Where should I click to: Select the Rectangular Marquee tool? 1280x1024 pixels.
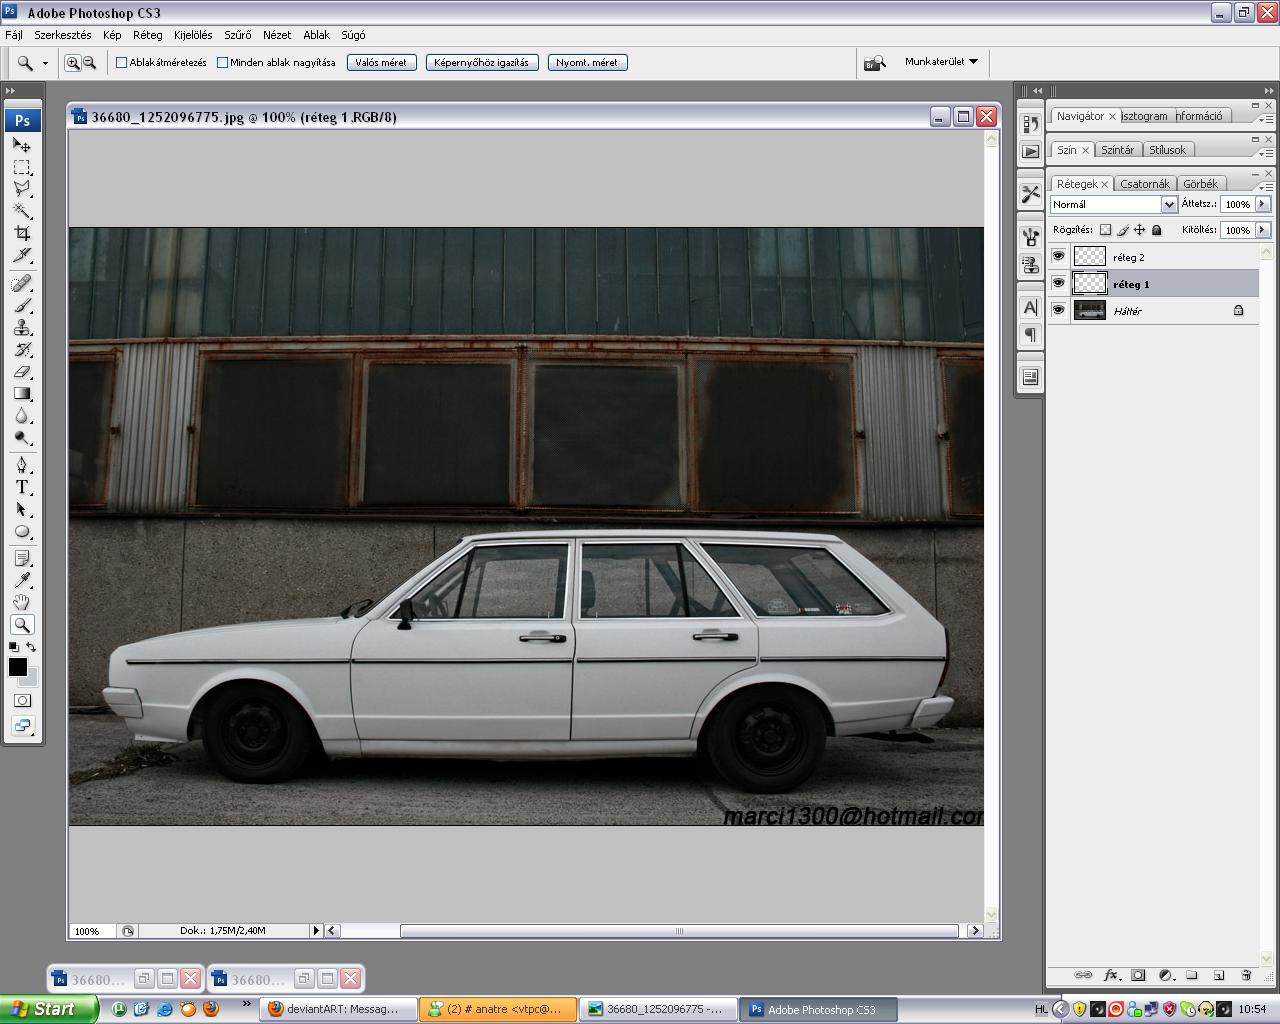click(22, 167)
